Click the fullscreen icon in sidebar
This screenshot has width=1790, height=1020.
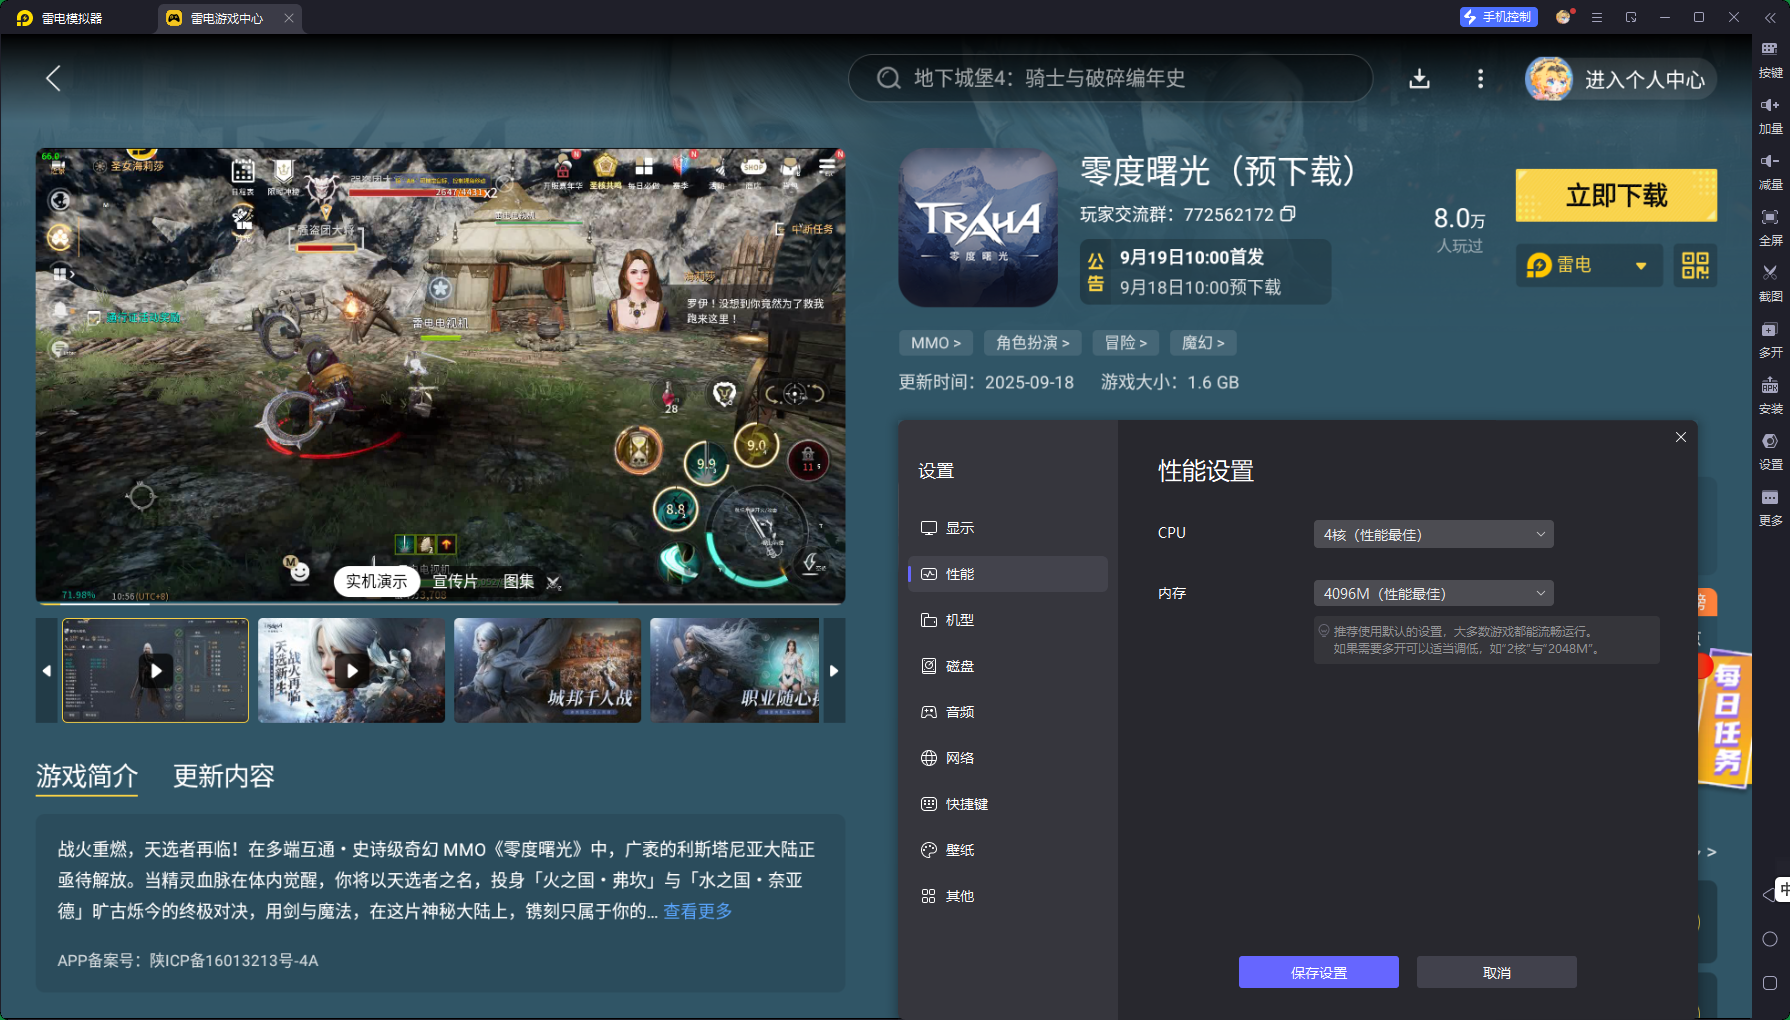[x=1769, y=218]
